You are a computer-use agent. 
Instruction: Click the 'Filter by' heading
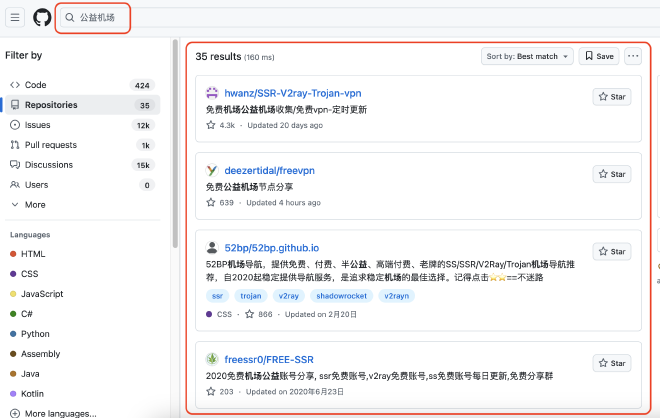coord(24,55)
